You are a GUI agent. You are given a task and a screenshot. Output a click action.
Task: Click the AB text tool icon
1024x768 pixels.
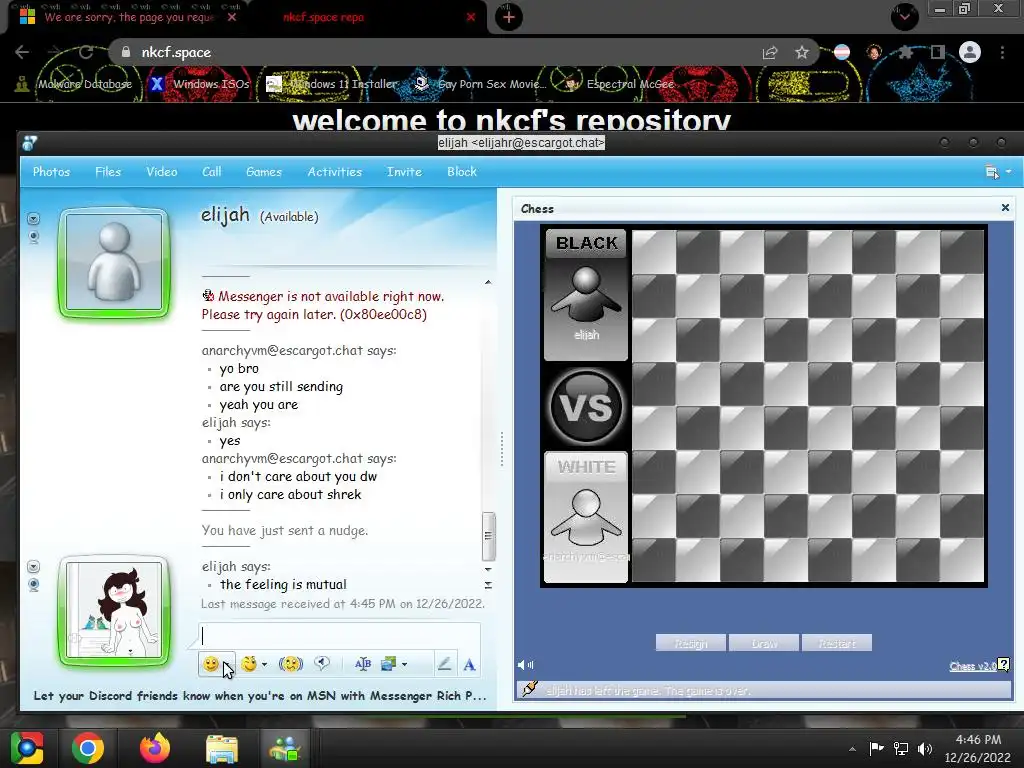click(362, 664)
